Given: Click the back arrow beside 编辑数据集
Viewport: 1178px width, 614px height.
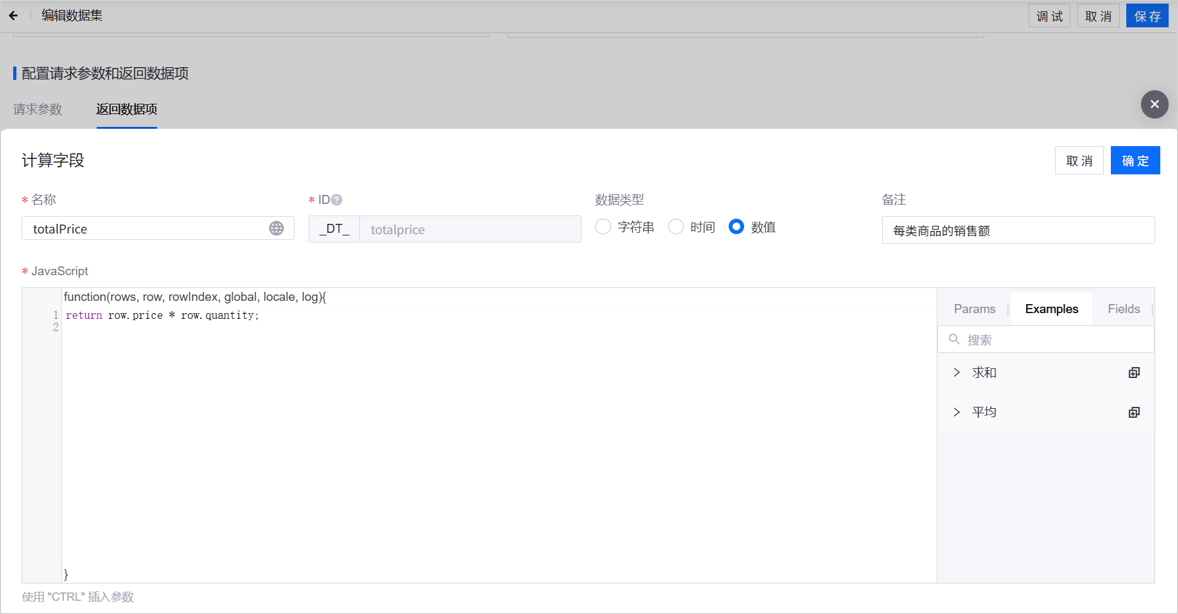Looking at the screenshot, I should click(x=14, y=15).
